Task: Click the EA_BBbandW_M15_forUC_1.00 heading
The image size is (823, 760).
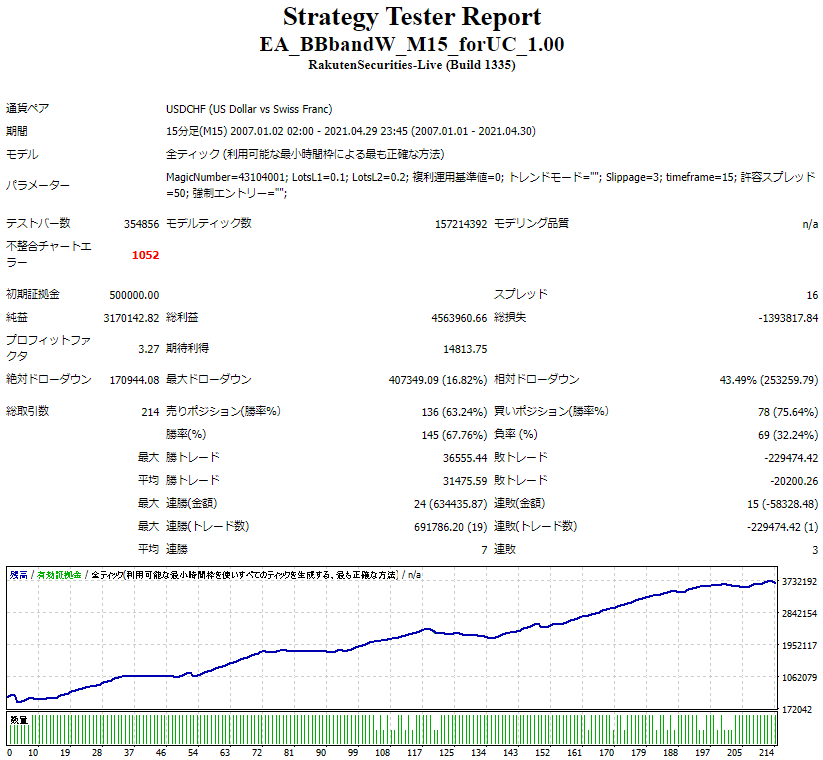Action: pyautogui.click(x=412, y=44)
